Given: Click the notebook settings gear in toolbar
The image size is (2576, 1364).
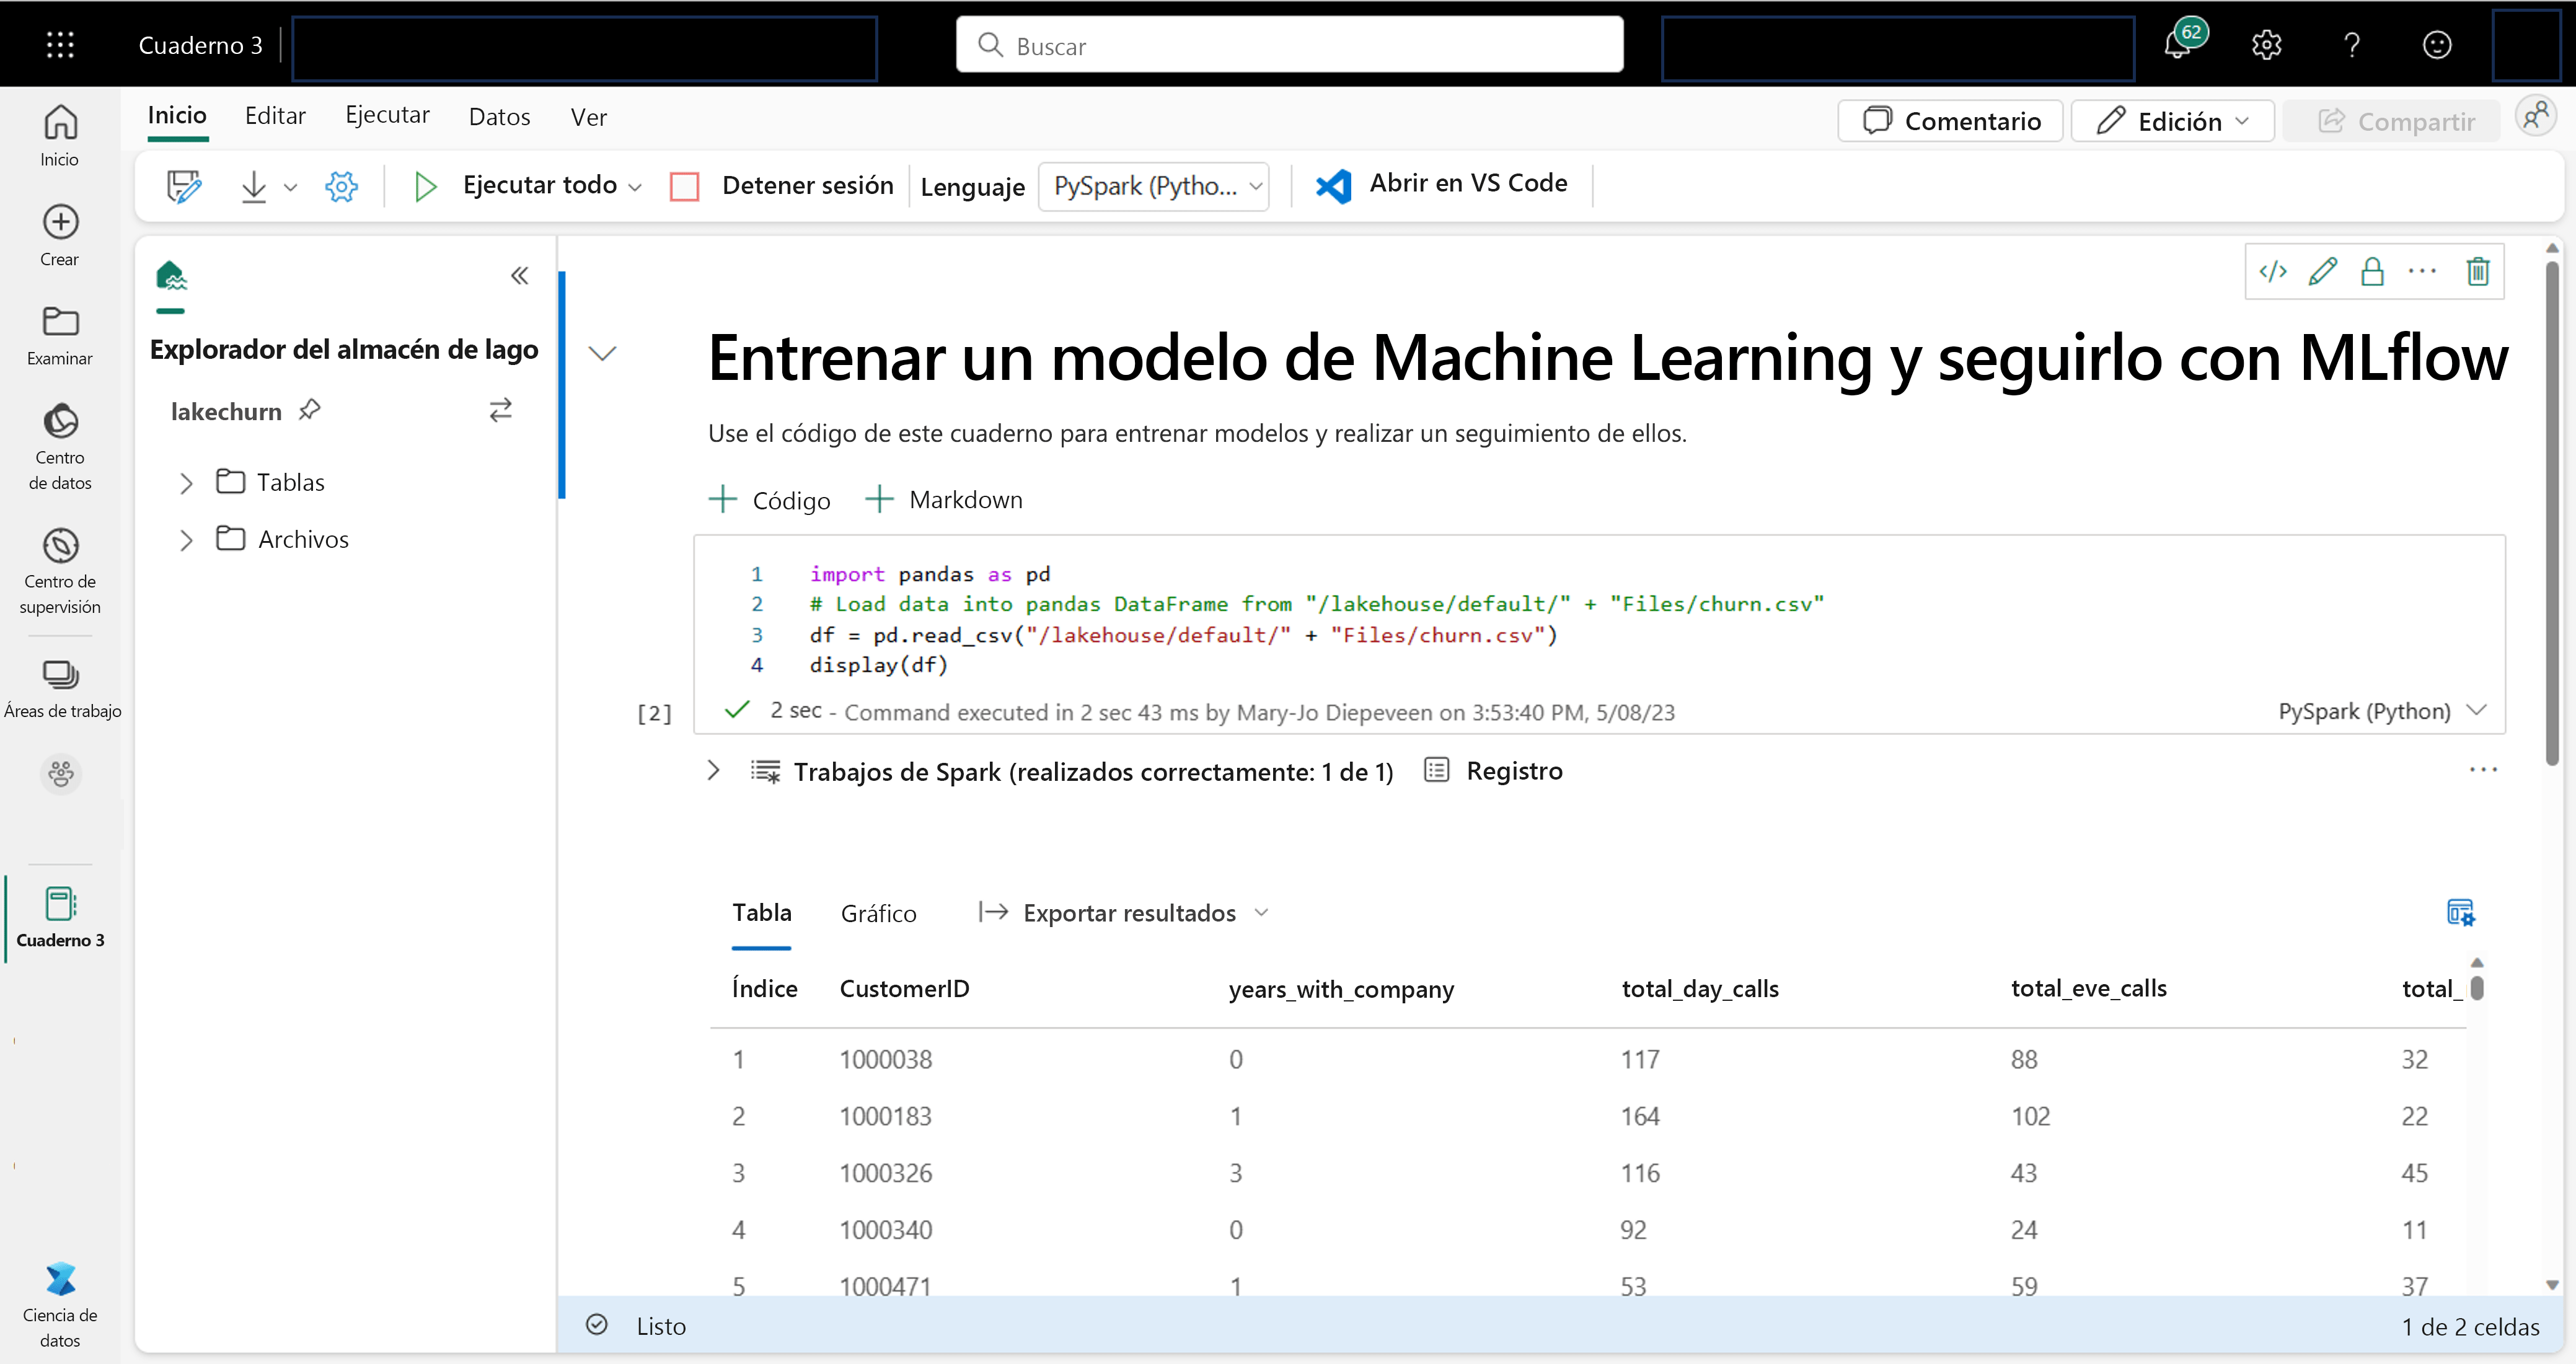Looking at the screenshot, I should click(x=341, y=186).
